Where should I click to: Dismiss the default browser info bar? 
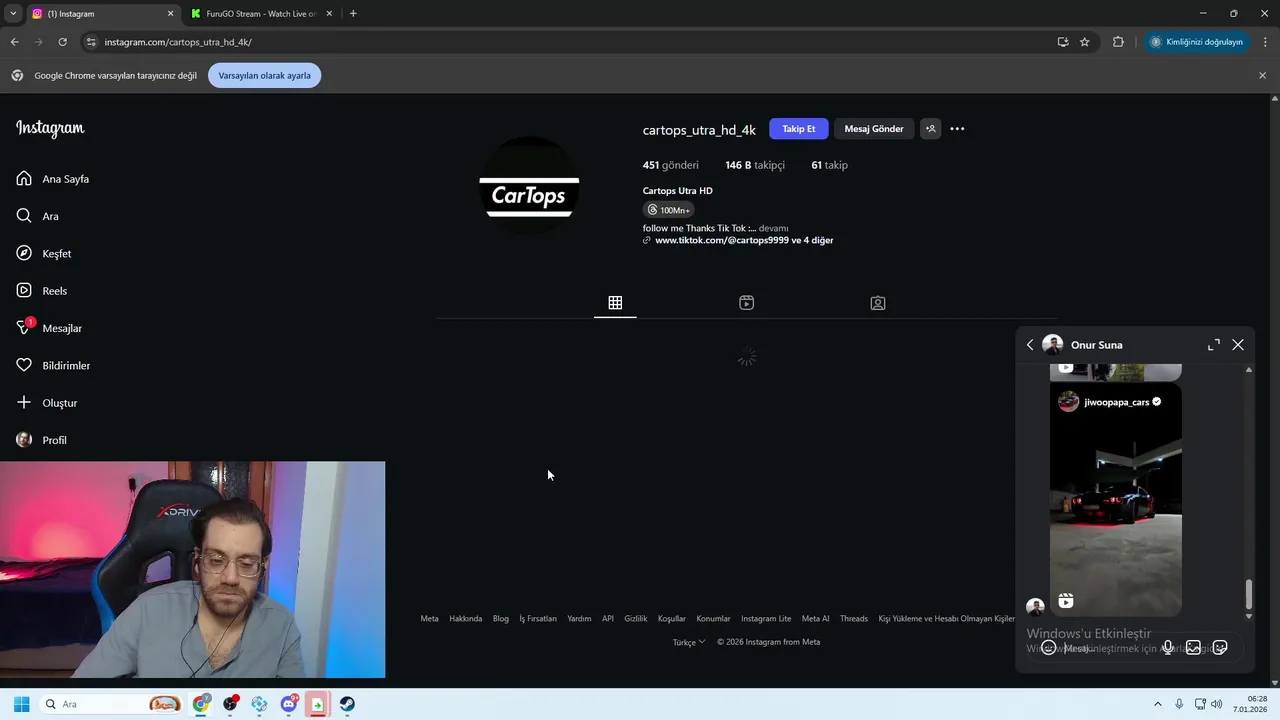tap(1262, 75)
